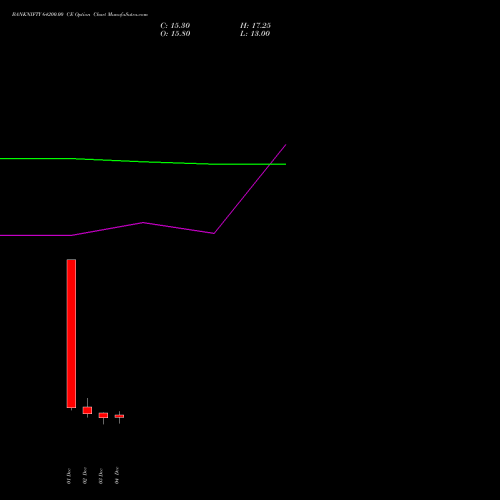The height and width of the screenshot is (500, 500).
Task: Click the '04 Dec' date label
Action: [117, 476]
